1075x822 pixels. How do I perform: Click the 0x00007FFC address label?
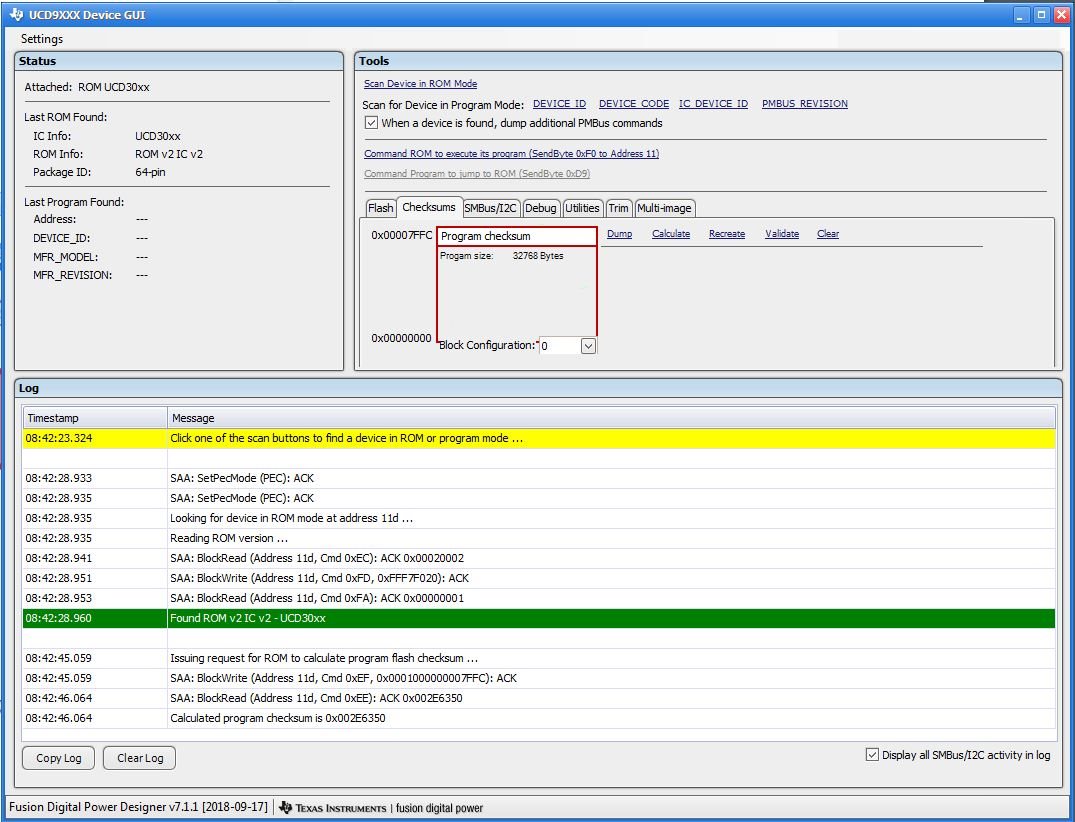click(402, 235)
